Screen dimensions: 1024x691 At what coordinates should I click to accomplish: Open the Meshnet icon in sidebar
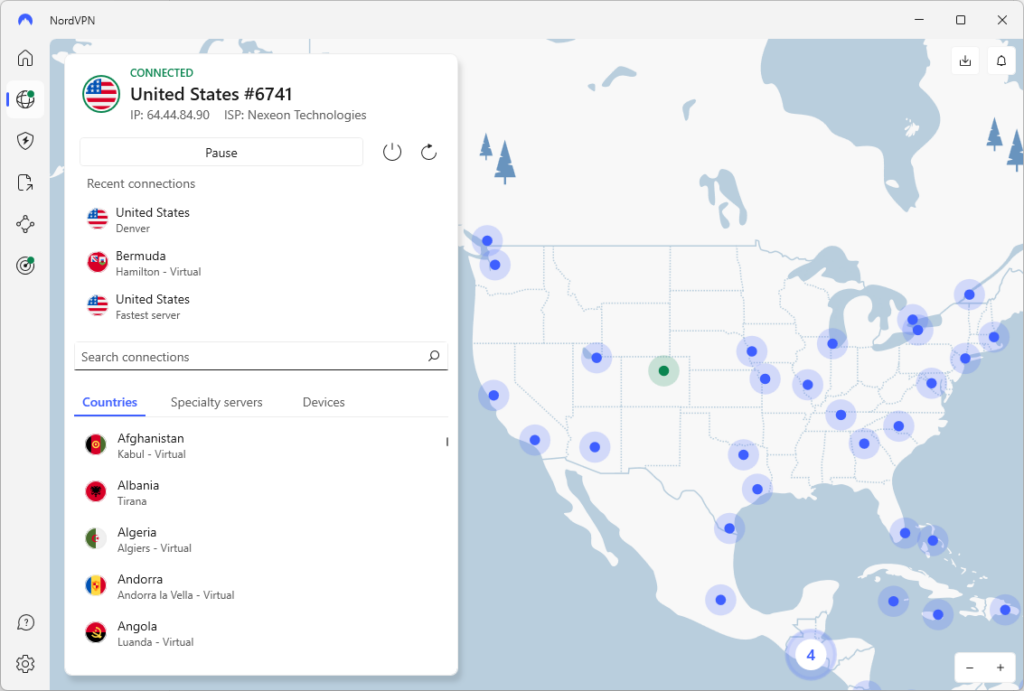coord(25,224)
